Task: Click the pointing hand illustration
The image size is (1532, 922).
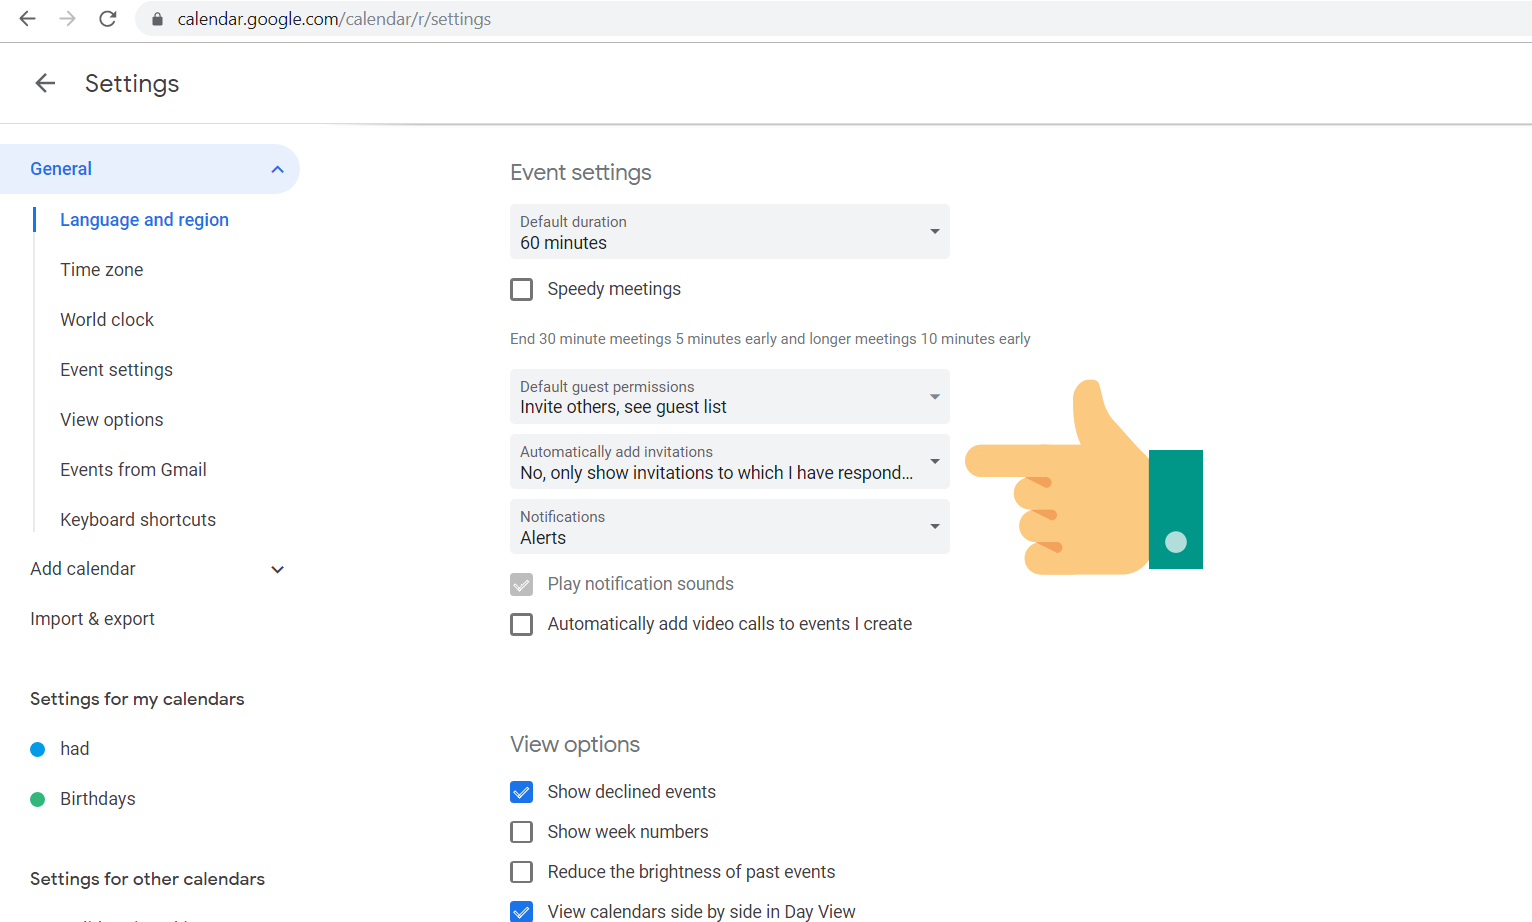Action: (1084, 480)
